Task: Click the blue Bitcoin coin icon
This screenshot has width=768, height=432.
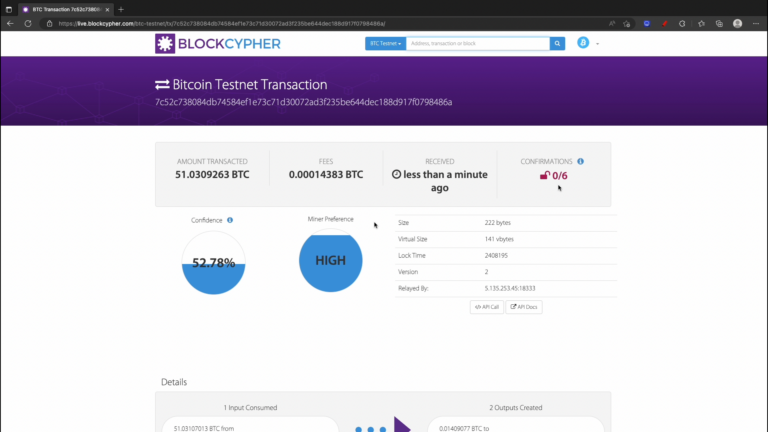Action: pyautogui.click(x=583, y=43)
